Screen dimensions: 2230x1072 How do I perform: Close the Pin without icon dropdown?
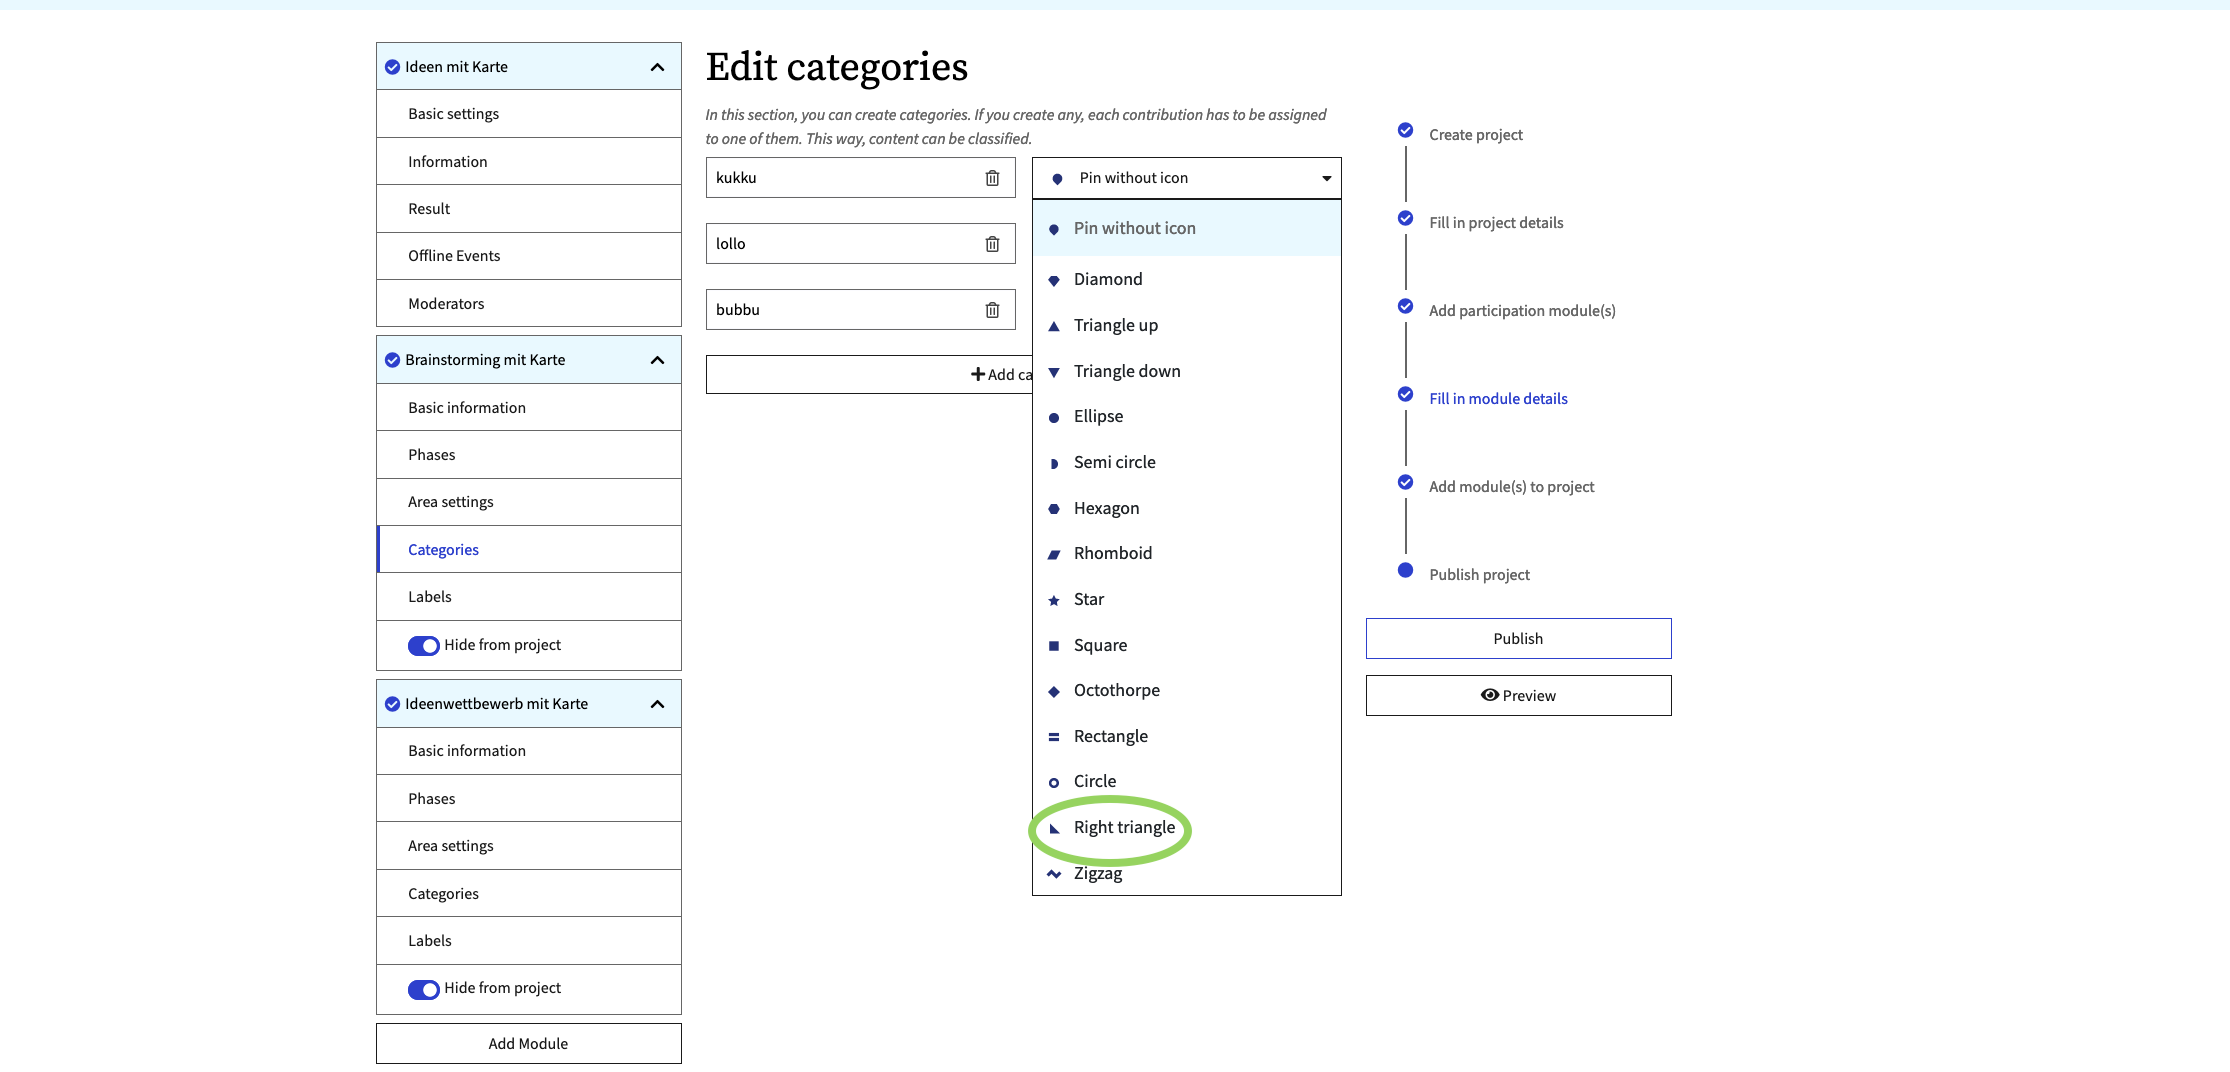[1186, 178]
